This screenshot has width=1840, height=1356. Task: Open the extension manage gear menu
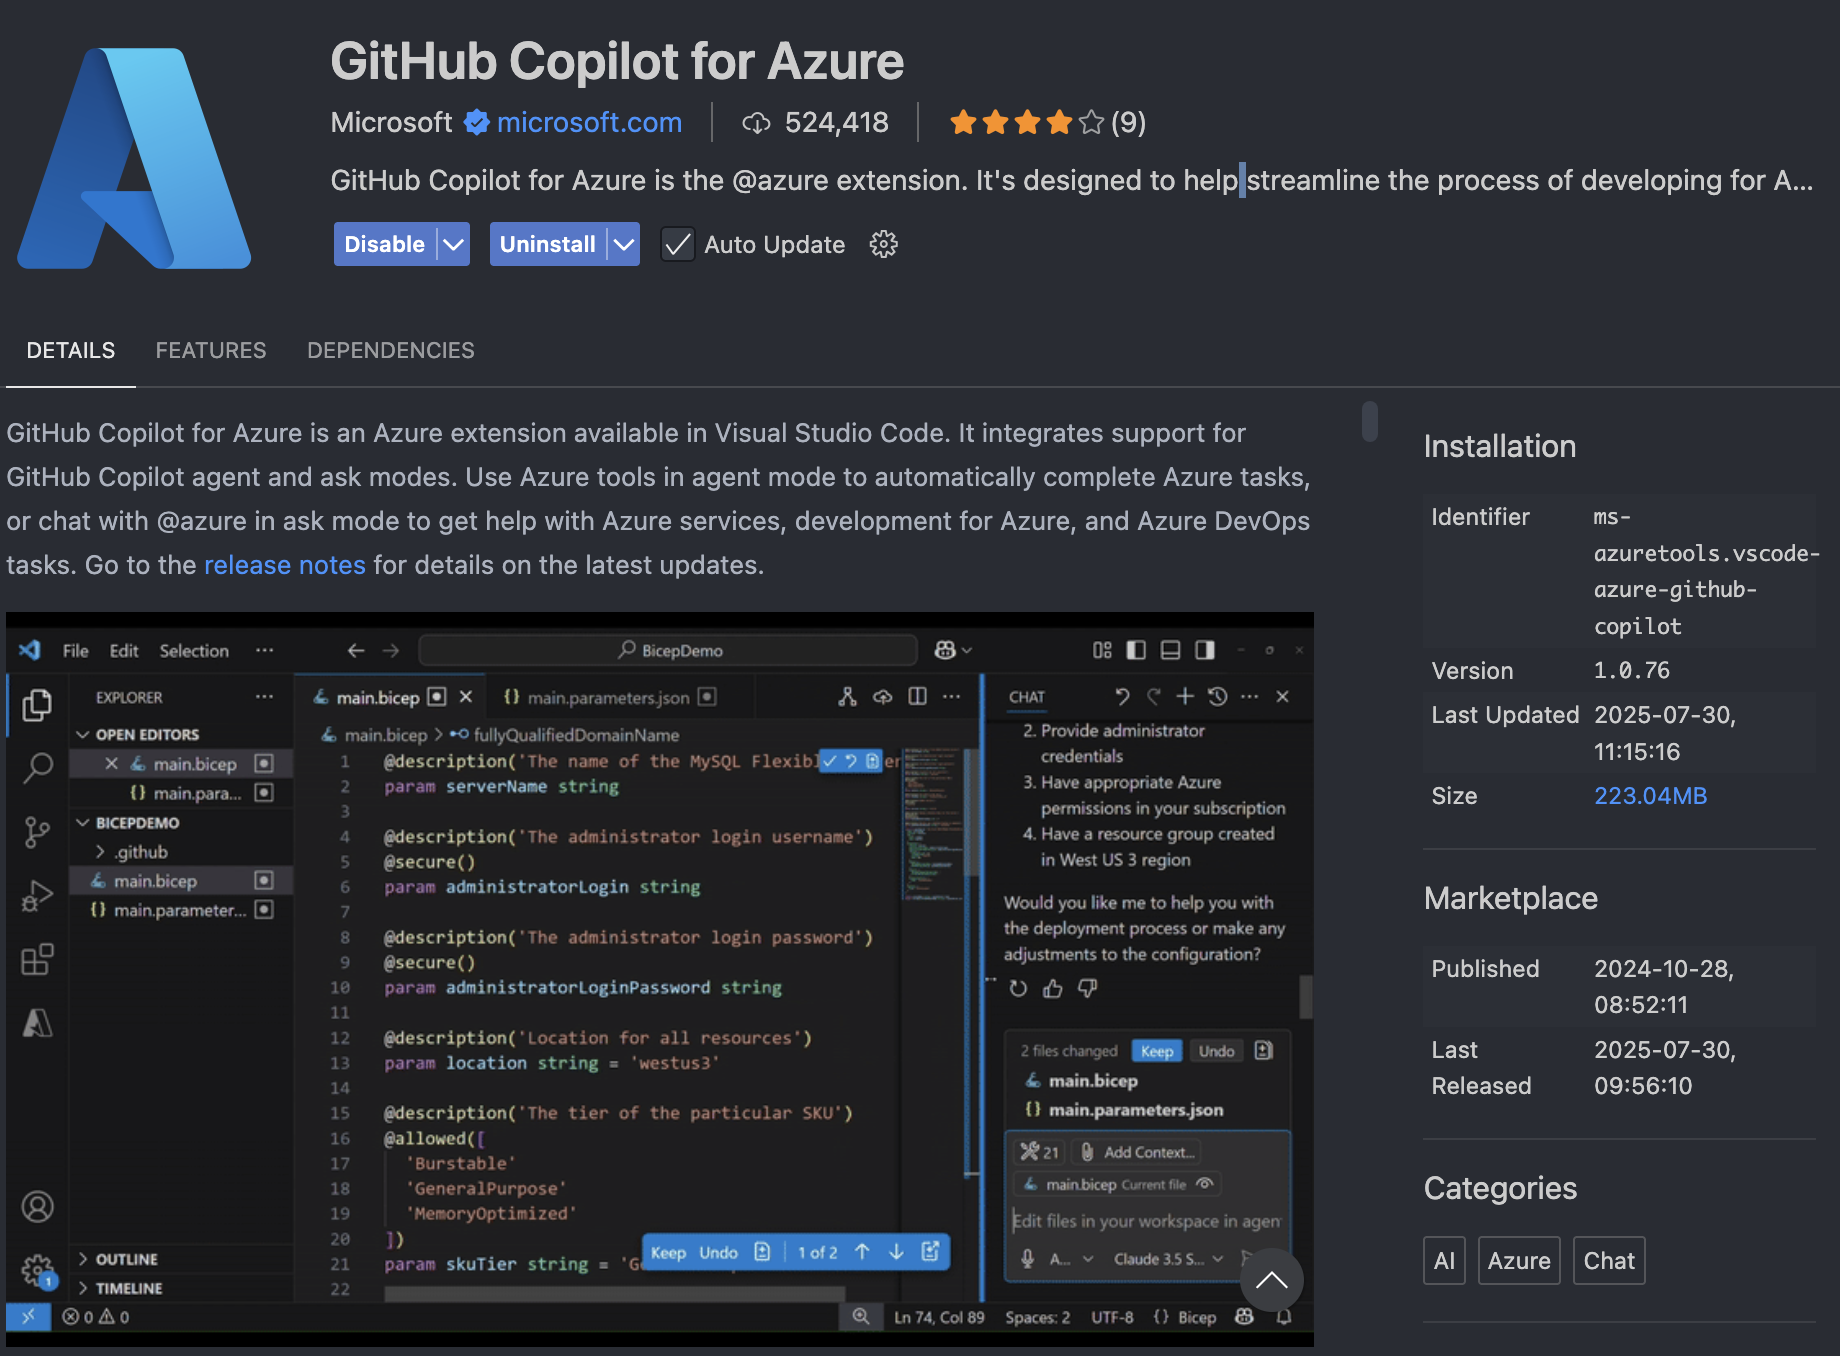[883, 244]
